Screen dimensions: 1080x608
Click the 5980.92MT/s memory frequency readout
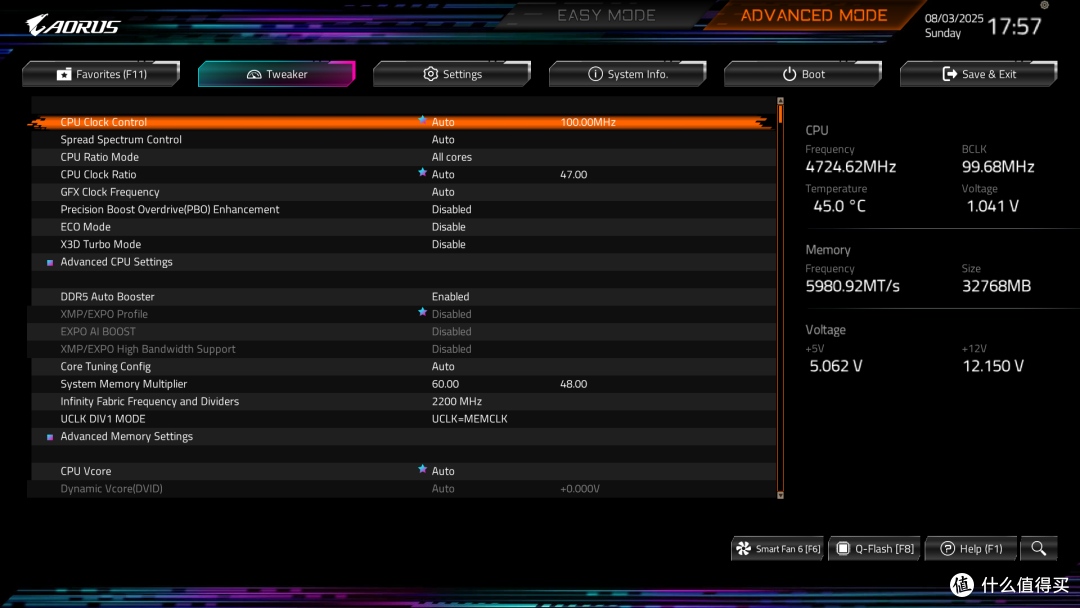click(x=853, y=286)
